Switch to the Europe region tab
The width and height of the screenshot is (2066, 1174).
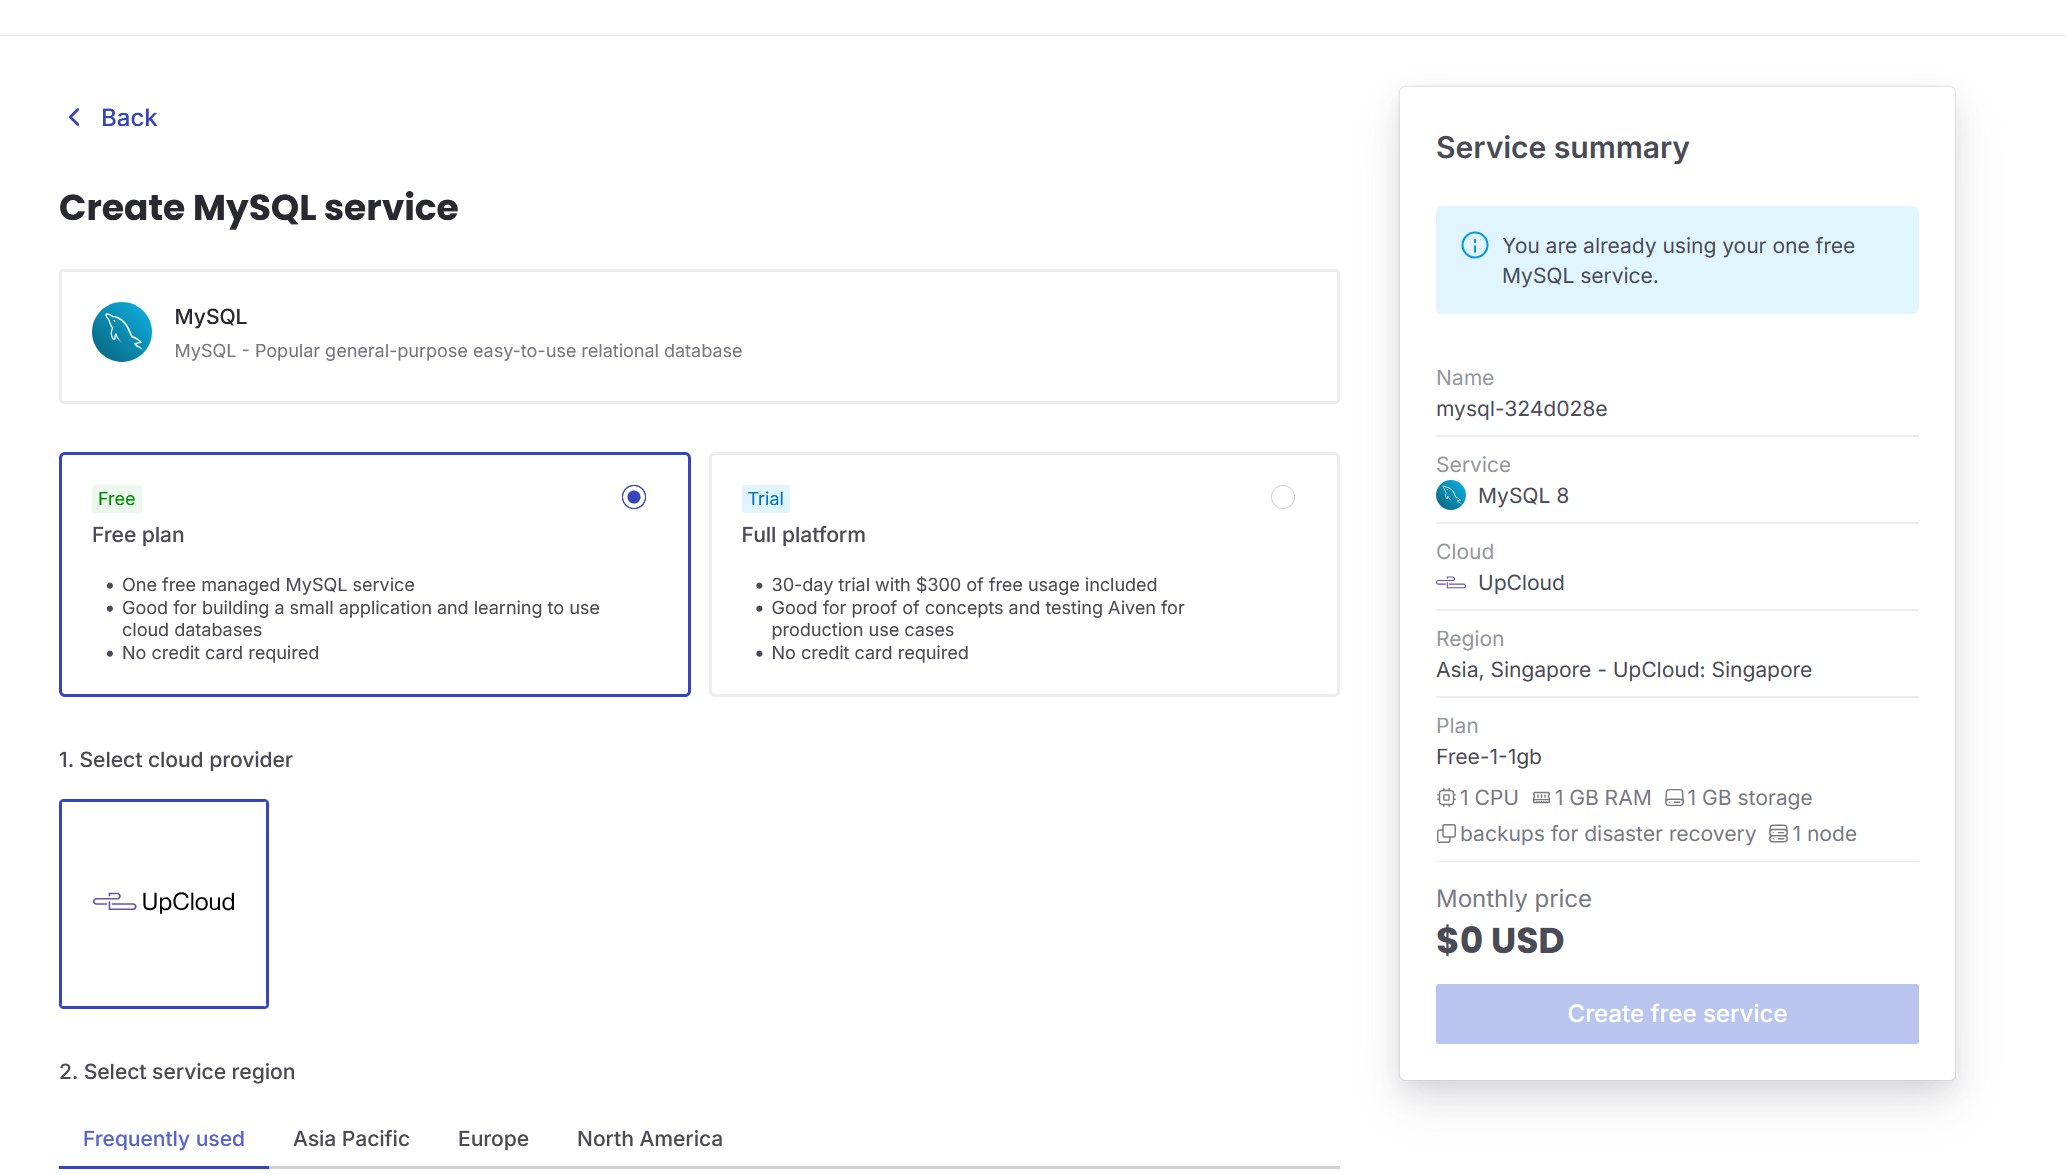point(494,1139)
